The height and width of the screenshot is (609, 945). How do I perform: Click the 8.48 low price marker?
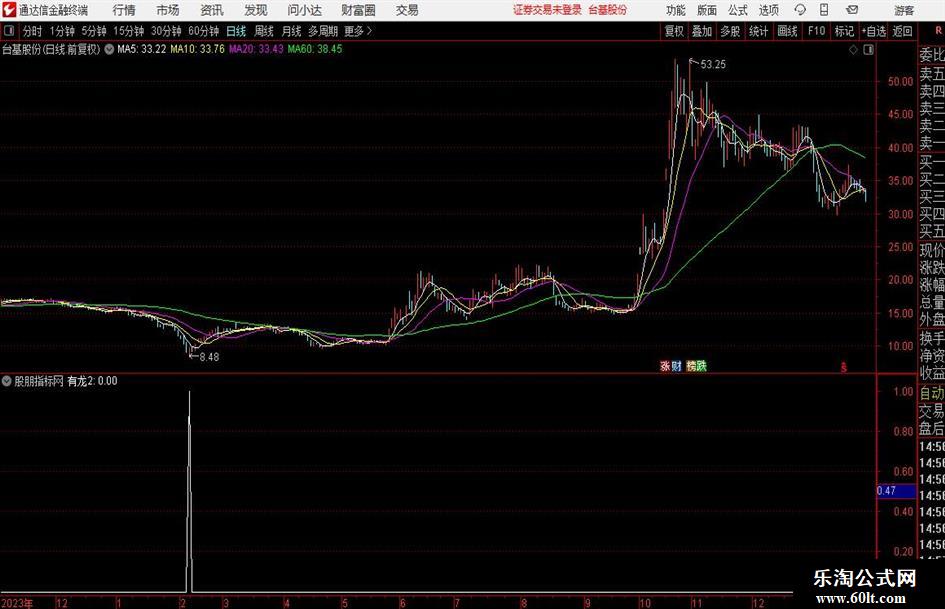click(209, 357)
